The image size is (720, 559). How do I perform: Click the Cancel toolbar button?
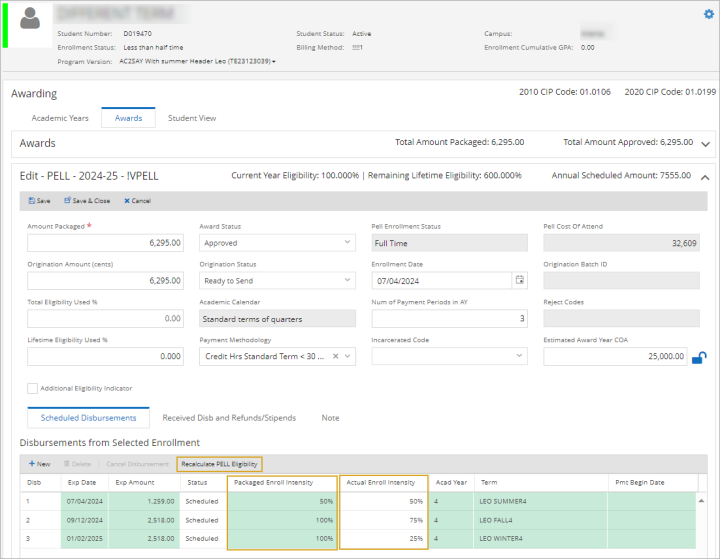point(137,201)
